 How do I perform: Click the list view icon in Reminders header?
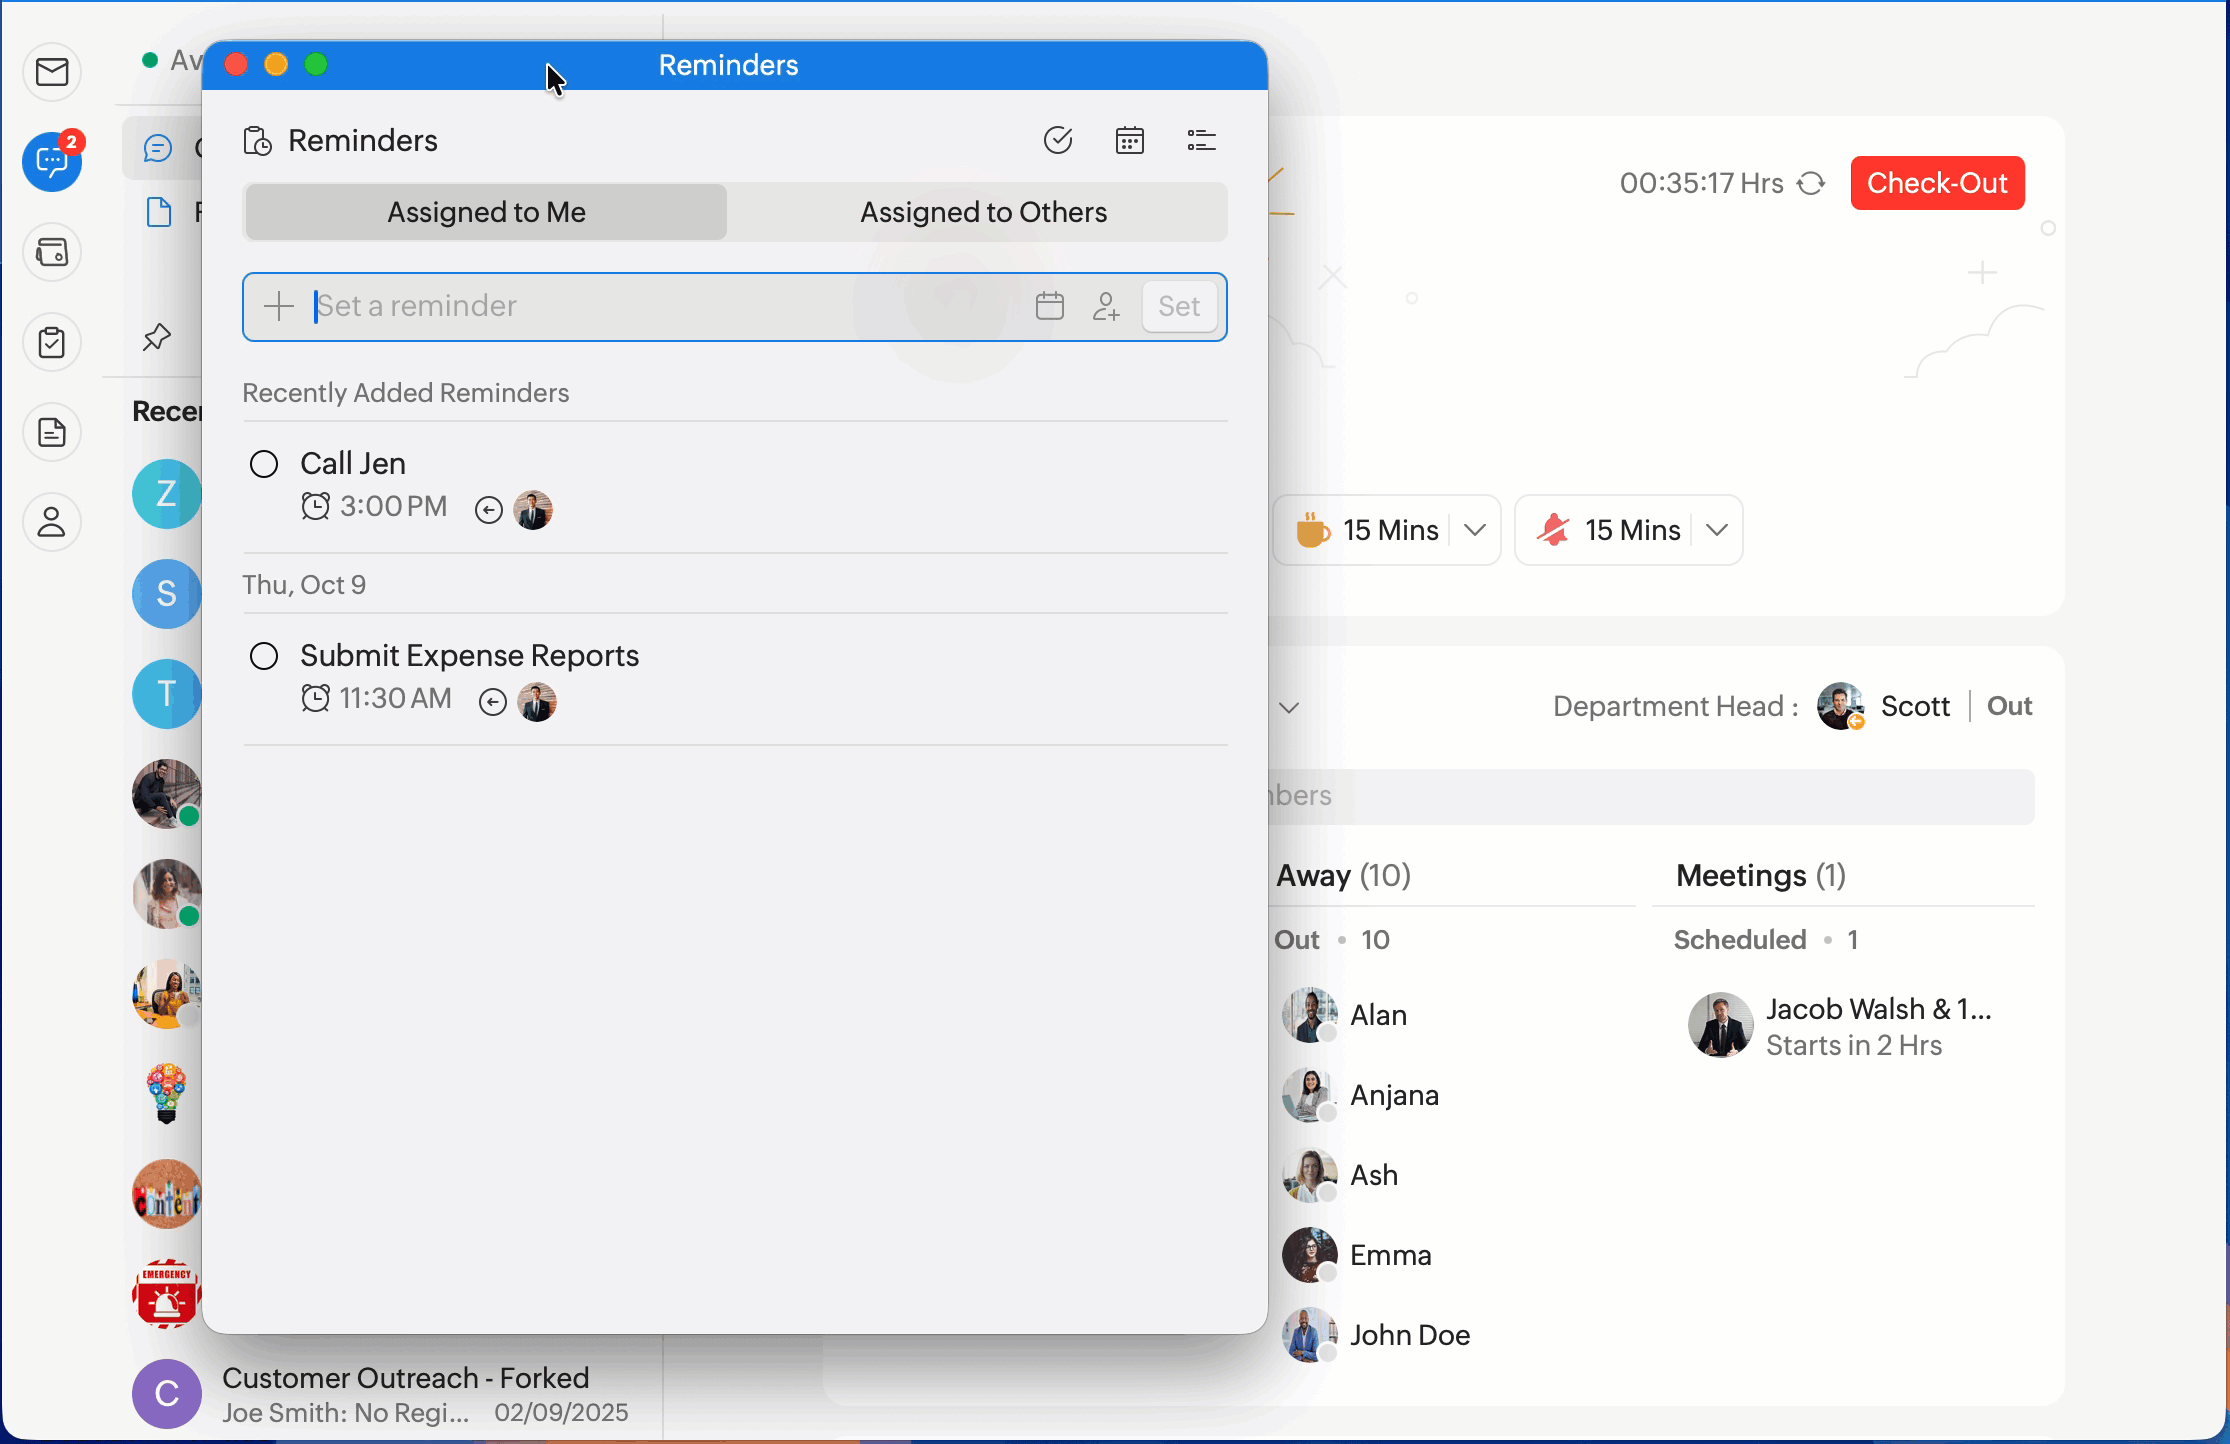coord(1201,141)
